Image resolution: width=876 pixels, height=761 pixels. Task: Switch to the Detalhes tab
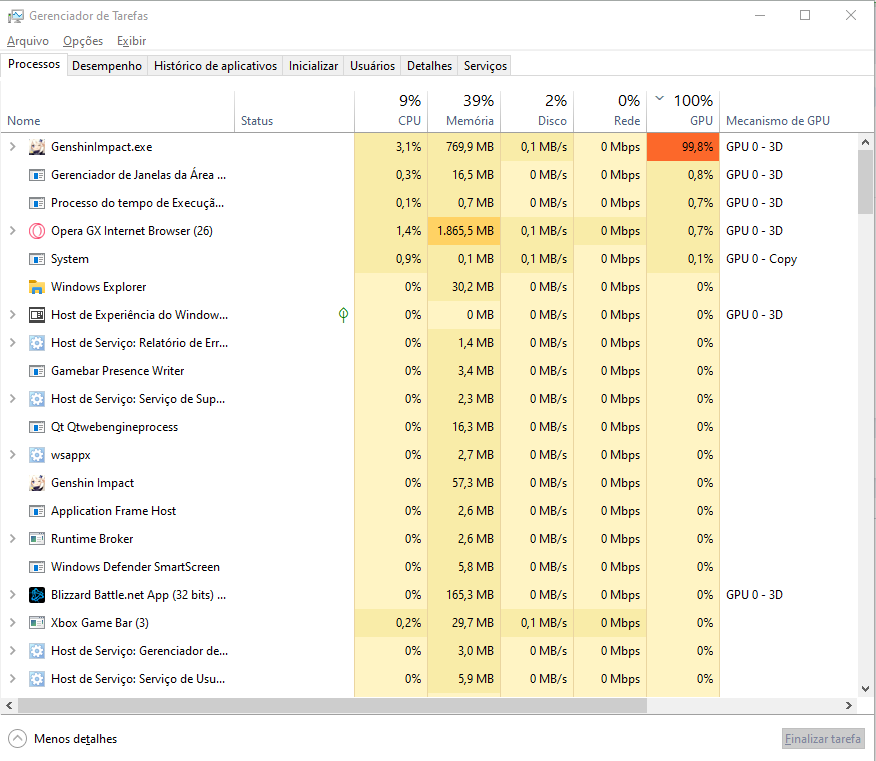tap(430, 66)
